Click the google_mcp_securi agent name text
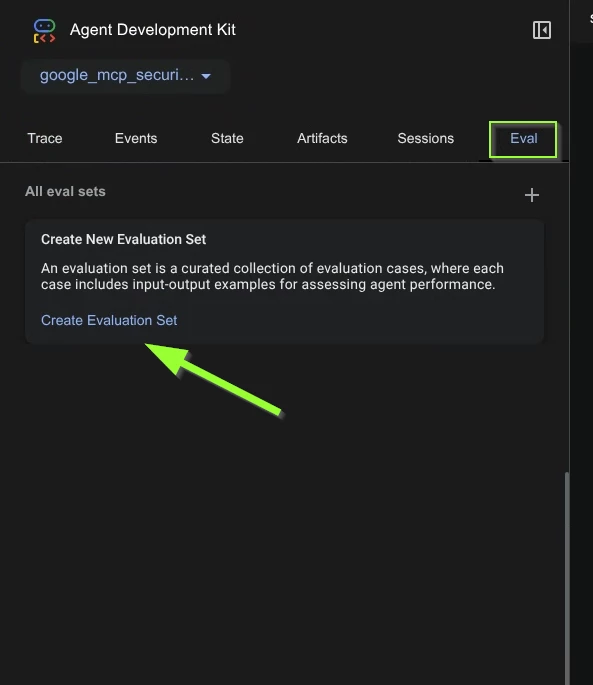593x685 pixels. click(117, 75)
